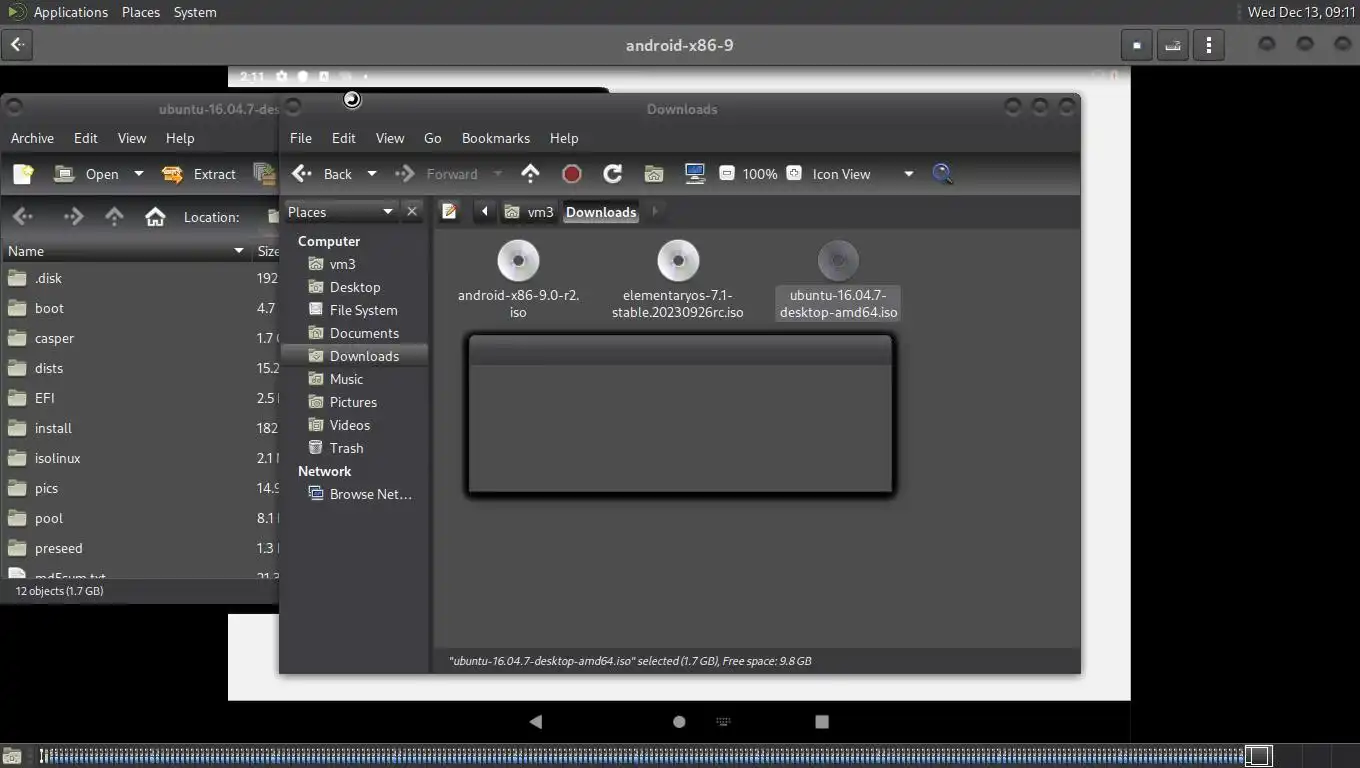Select File System in the sidebar
The width and height of the screenshot is (1360, 768).
pyautogui.click(x=355, y=310)
